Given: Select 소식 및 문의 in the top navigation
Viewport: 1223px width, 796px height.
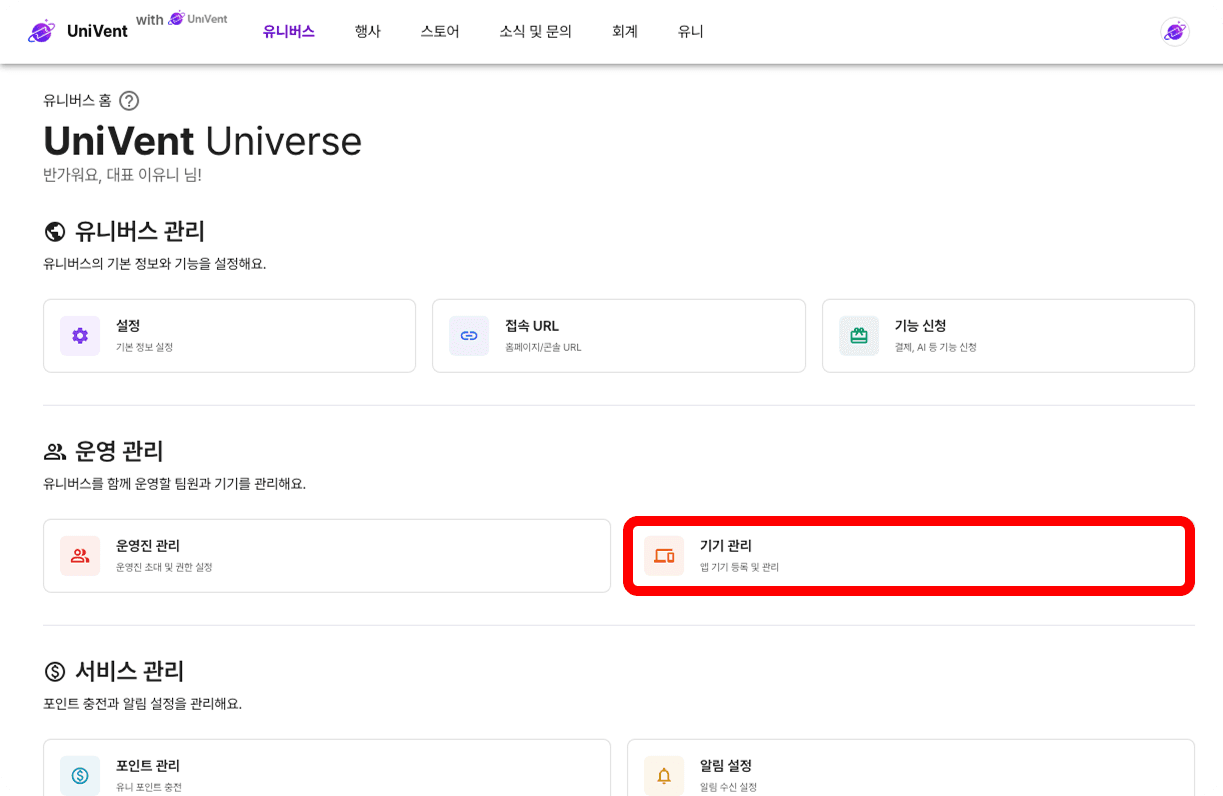Looking at the screenshot, I should (x=534, y=31).
